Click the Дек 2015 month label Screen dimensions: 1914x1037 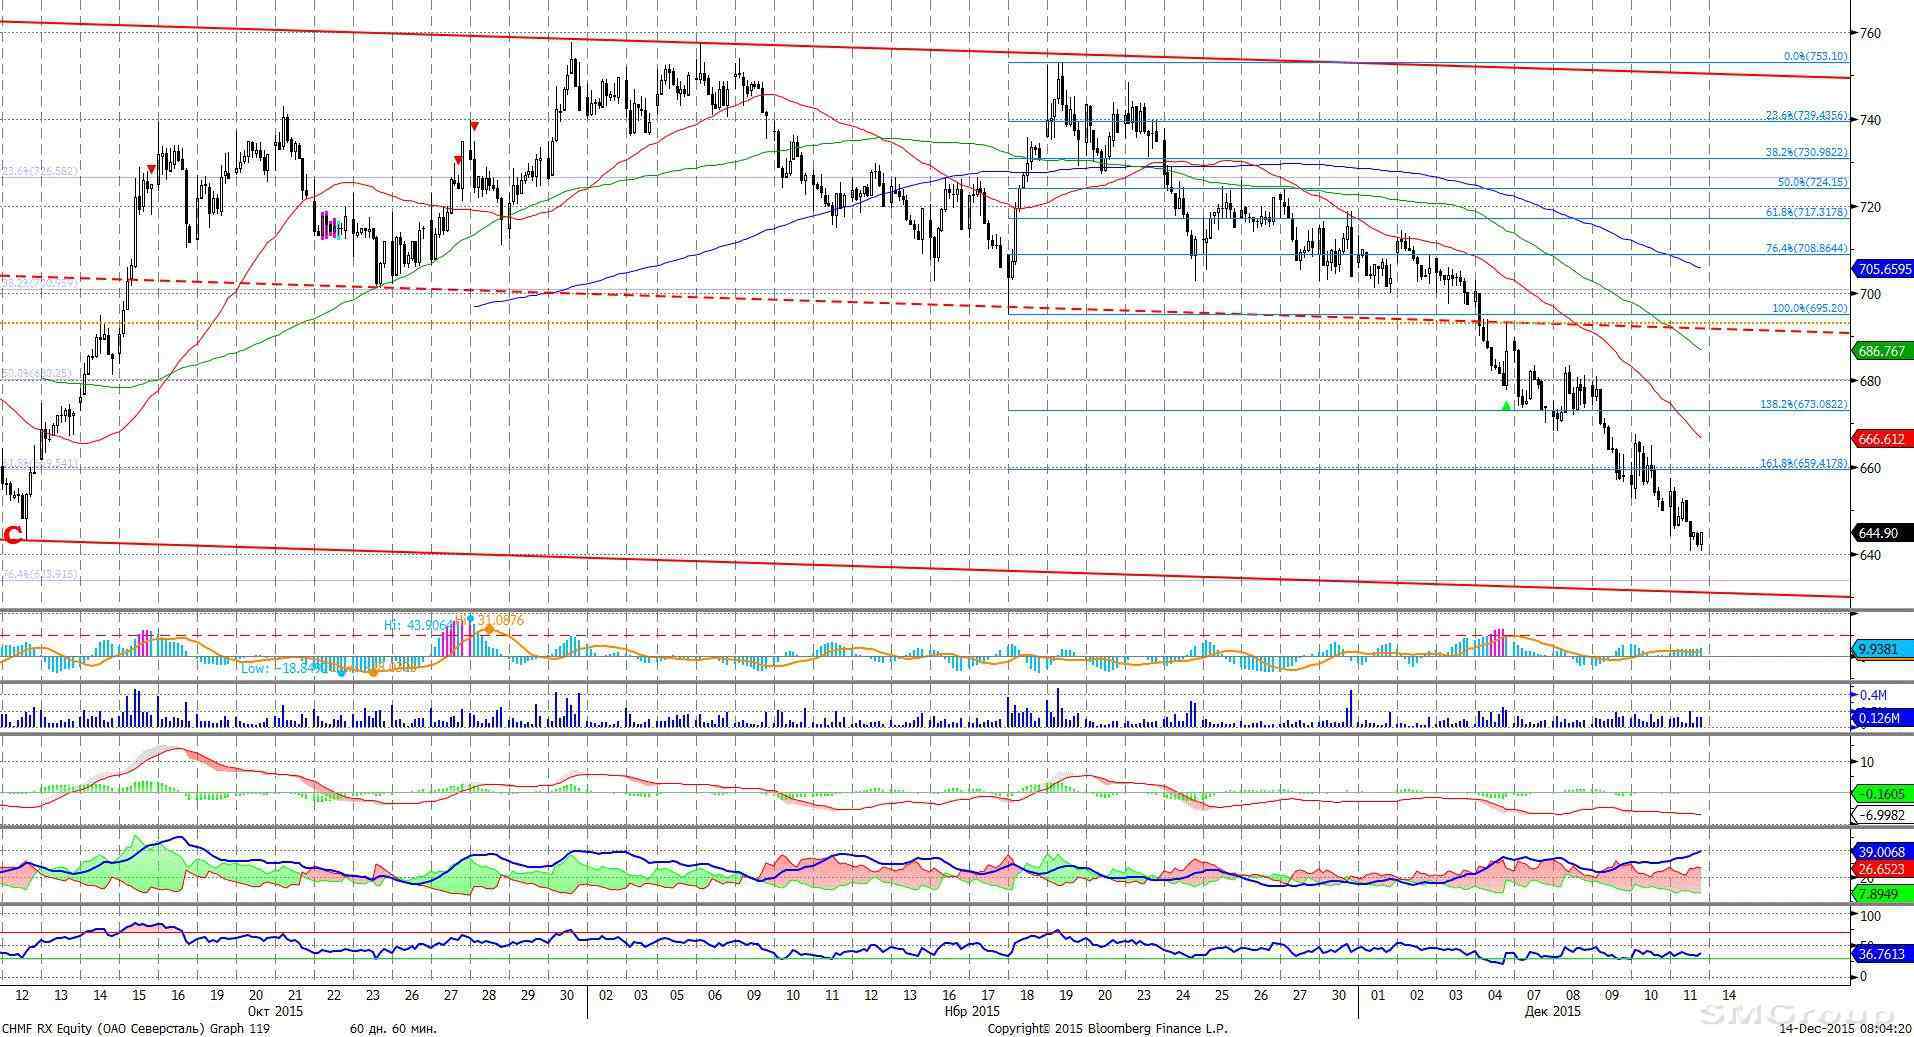(1552, 1011)
